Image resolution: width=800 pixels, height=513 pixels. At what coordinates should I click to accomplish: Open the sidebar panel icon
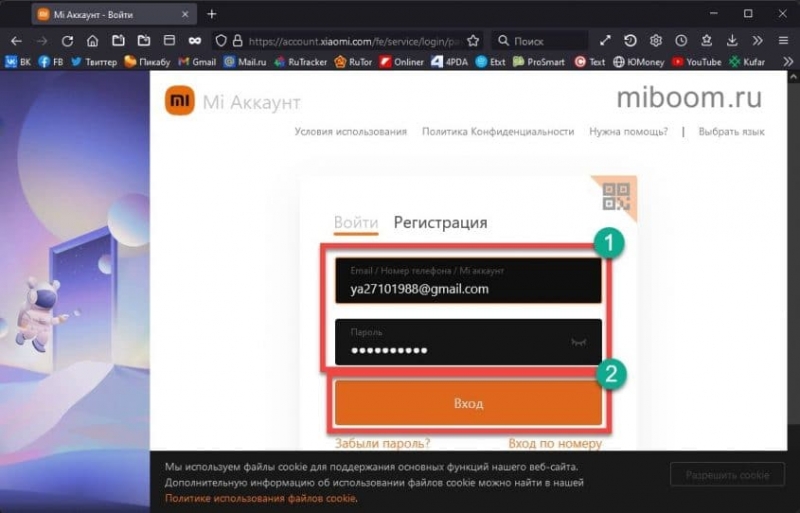169,41
